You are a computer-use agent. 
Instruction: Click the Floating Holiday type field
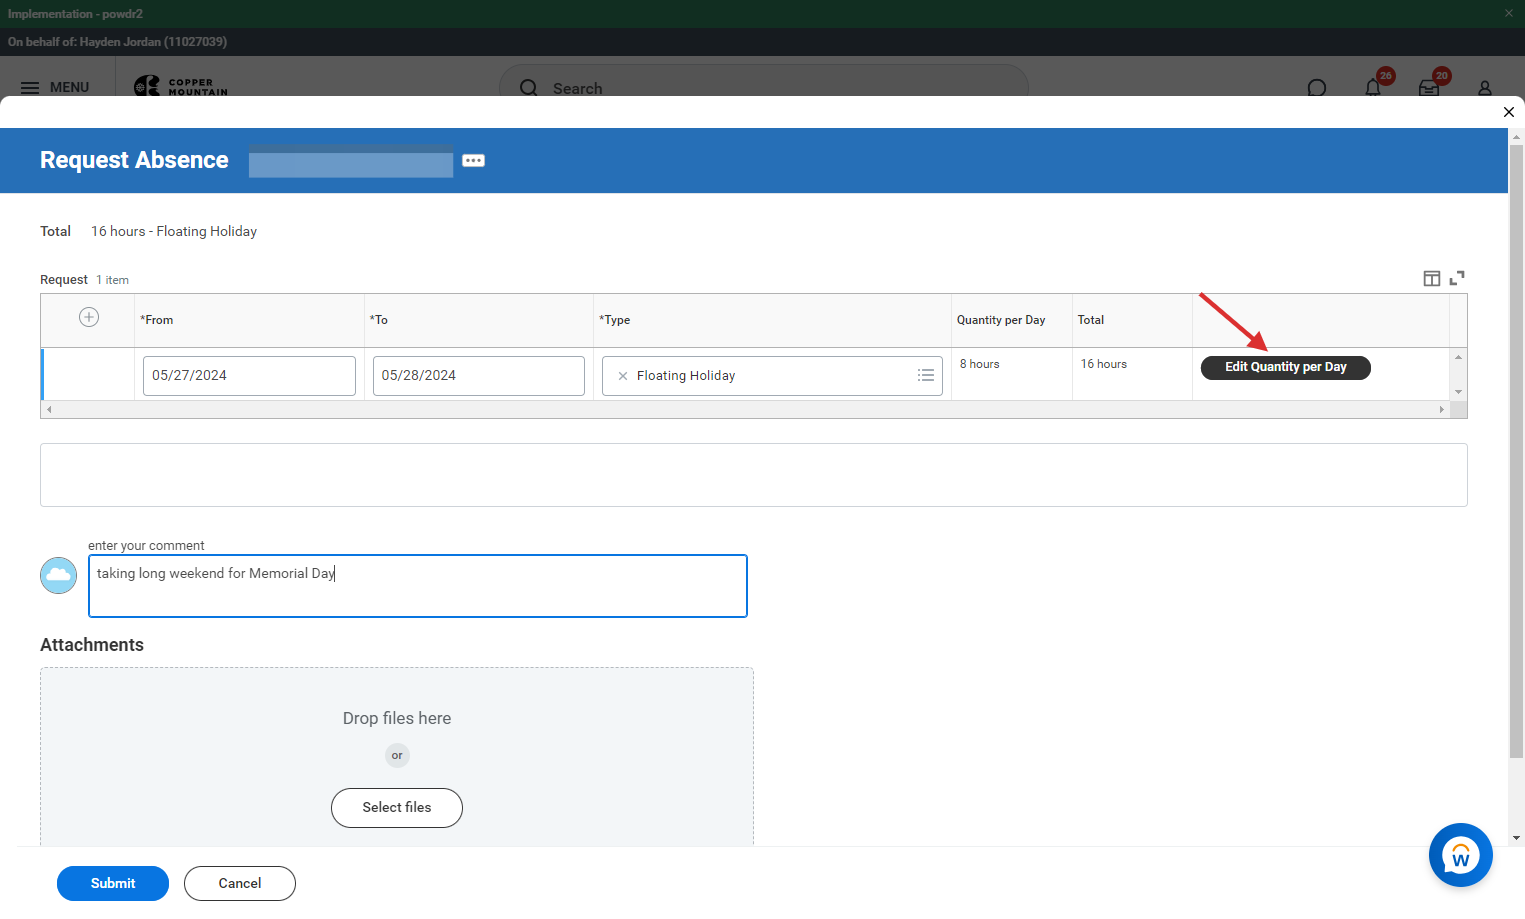click(772, 376)
